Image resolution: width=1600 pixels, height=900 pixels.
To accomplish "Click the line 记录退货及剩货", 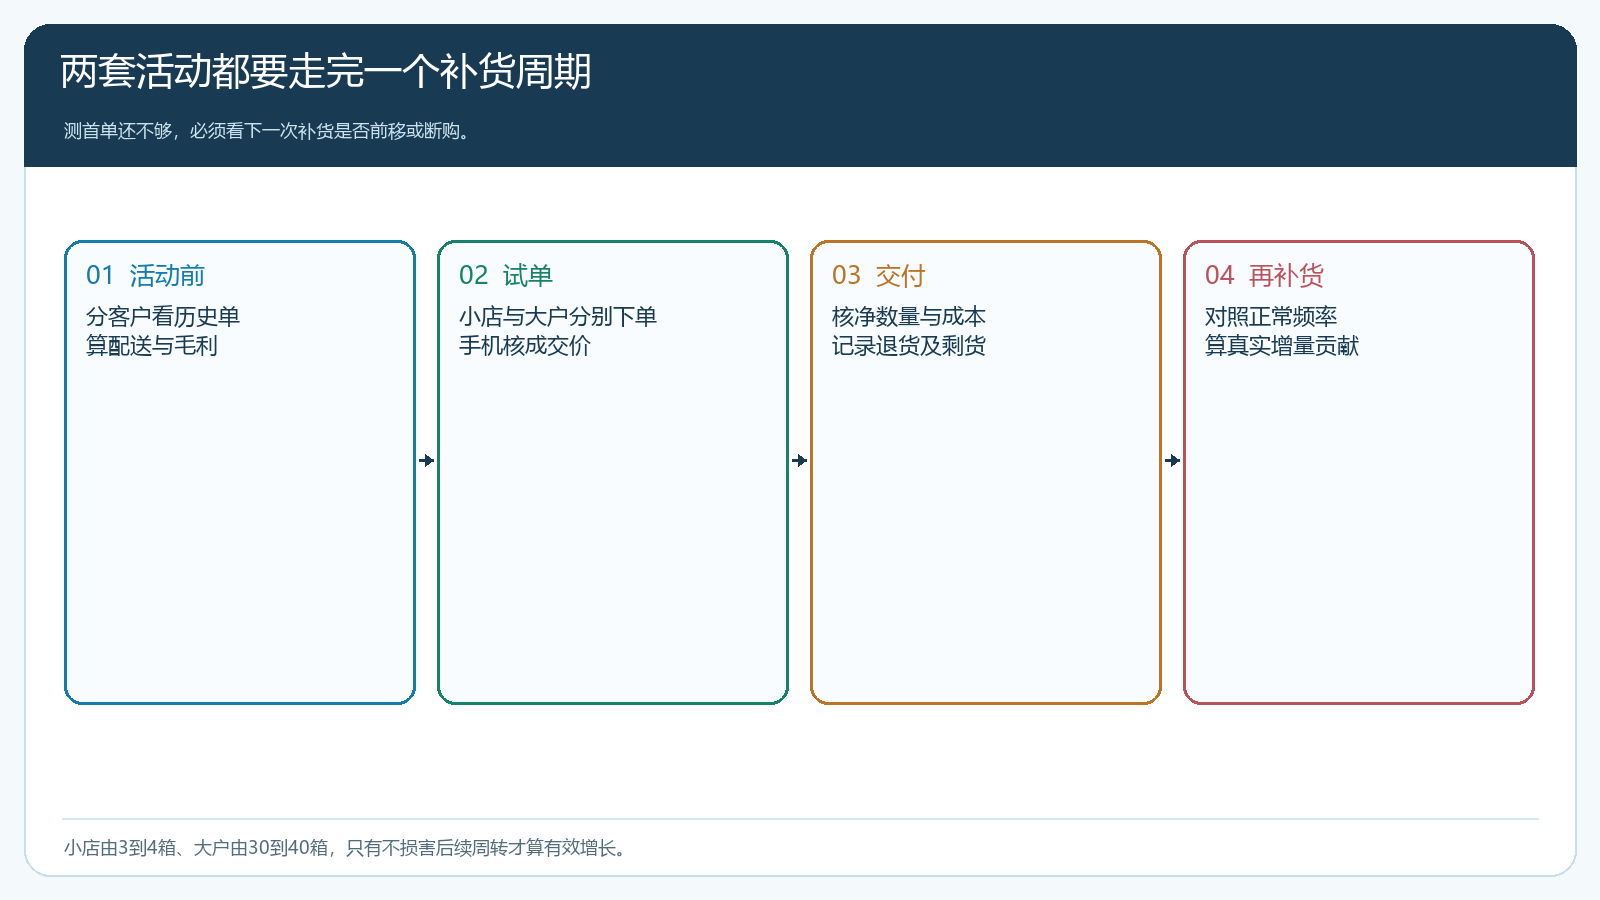I will [909, 345].
